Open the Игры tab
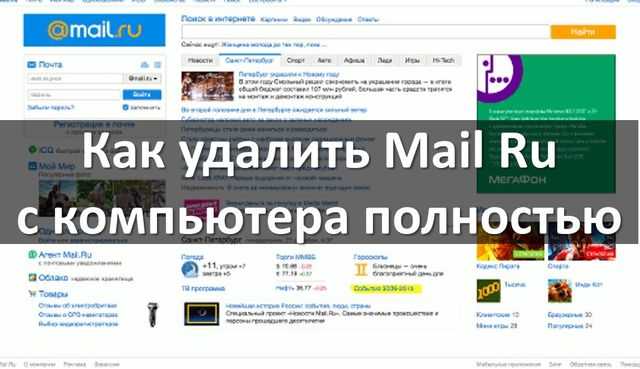This screenshot has height=369, width=640. pos(412,60)
